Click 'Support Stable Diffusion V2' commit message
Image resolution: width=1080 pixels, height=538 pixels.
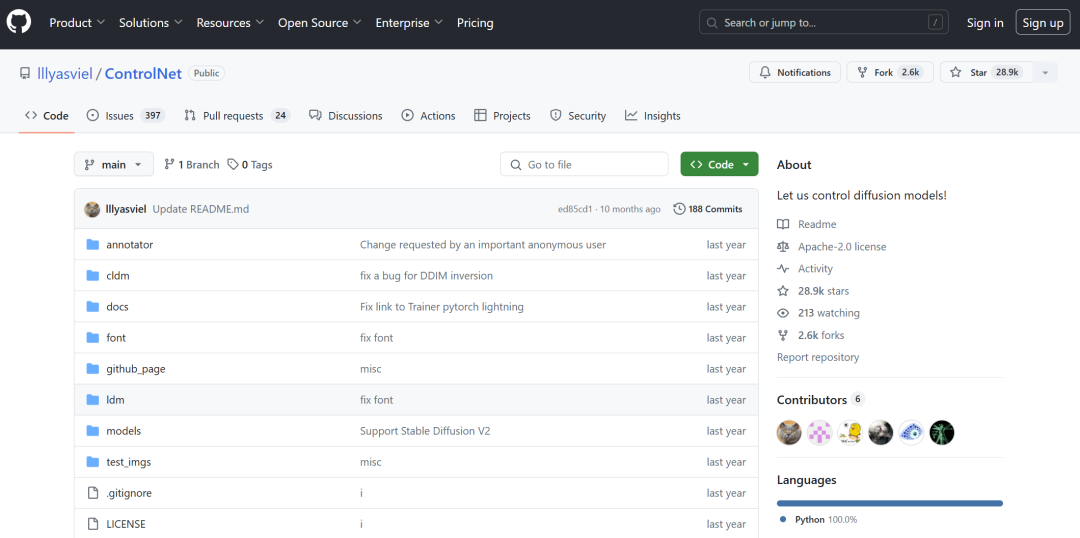click(425, 431)
